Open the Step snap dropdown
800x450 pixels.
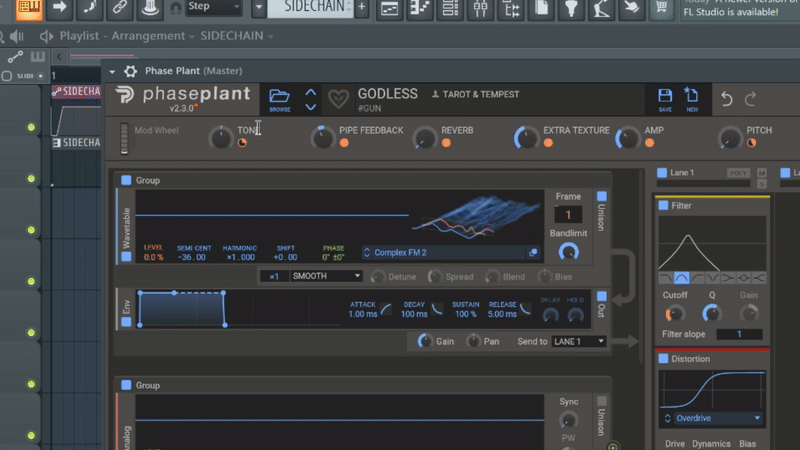213,7
